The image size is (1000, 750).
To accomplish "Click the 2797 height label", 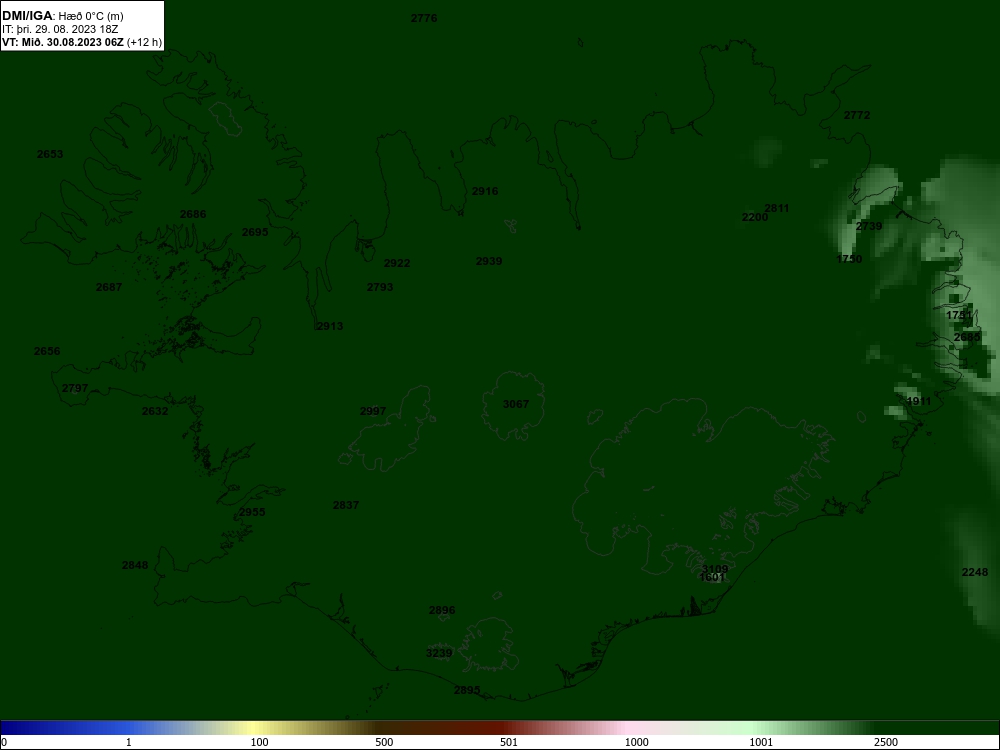I will tap(75, 388).
